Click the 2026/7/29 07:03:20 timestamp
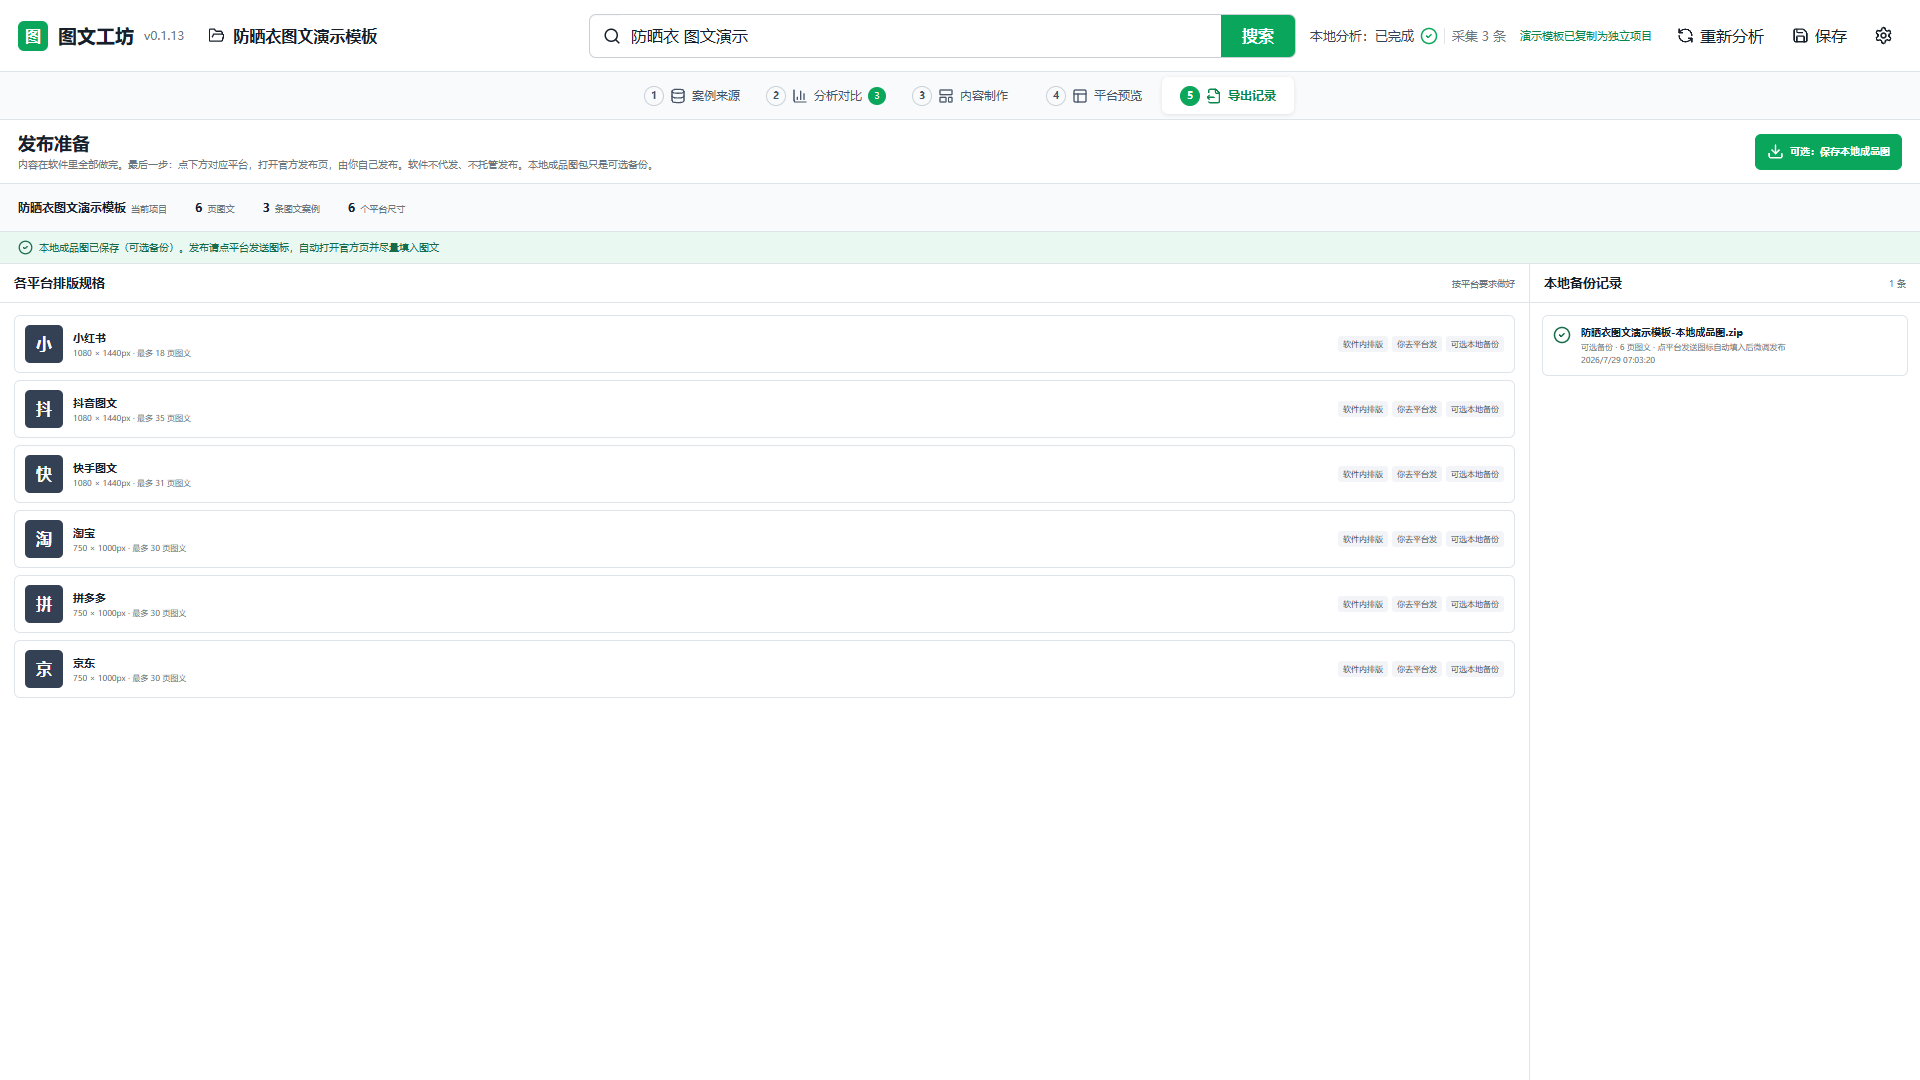Screen dimensions: 1920x1080 (x=1618, y=360)
